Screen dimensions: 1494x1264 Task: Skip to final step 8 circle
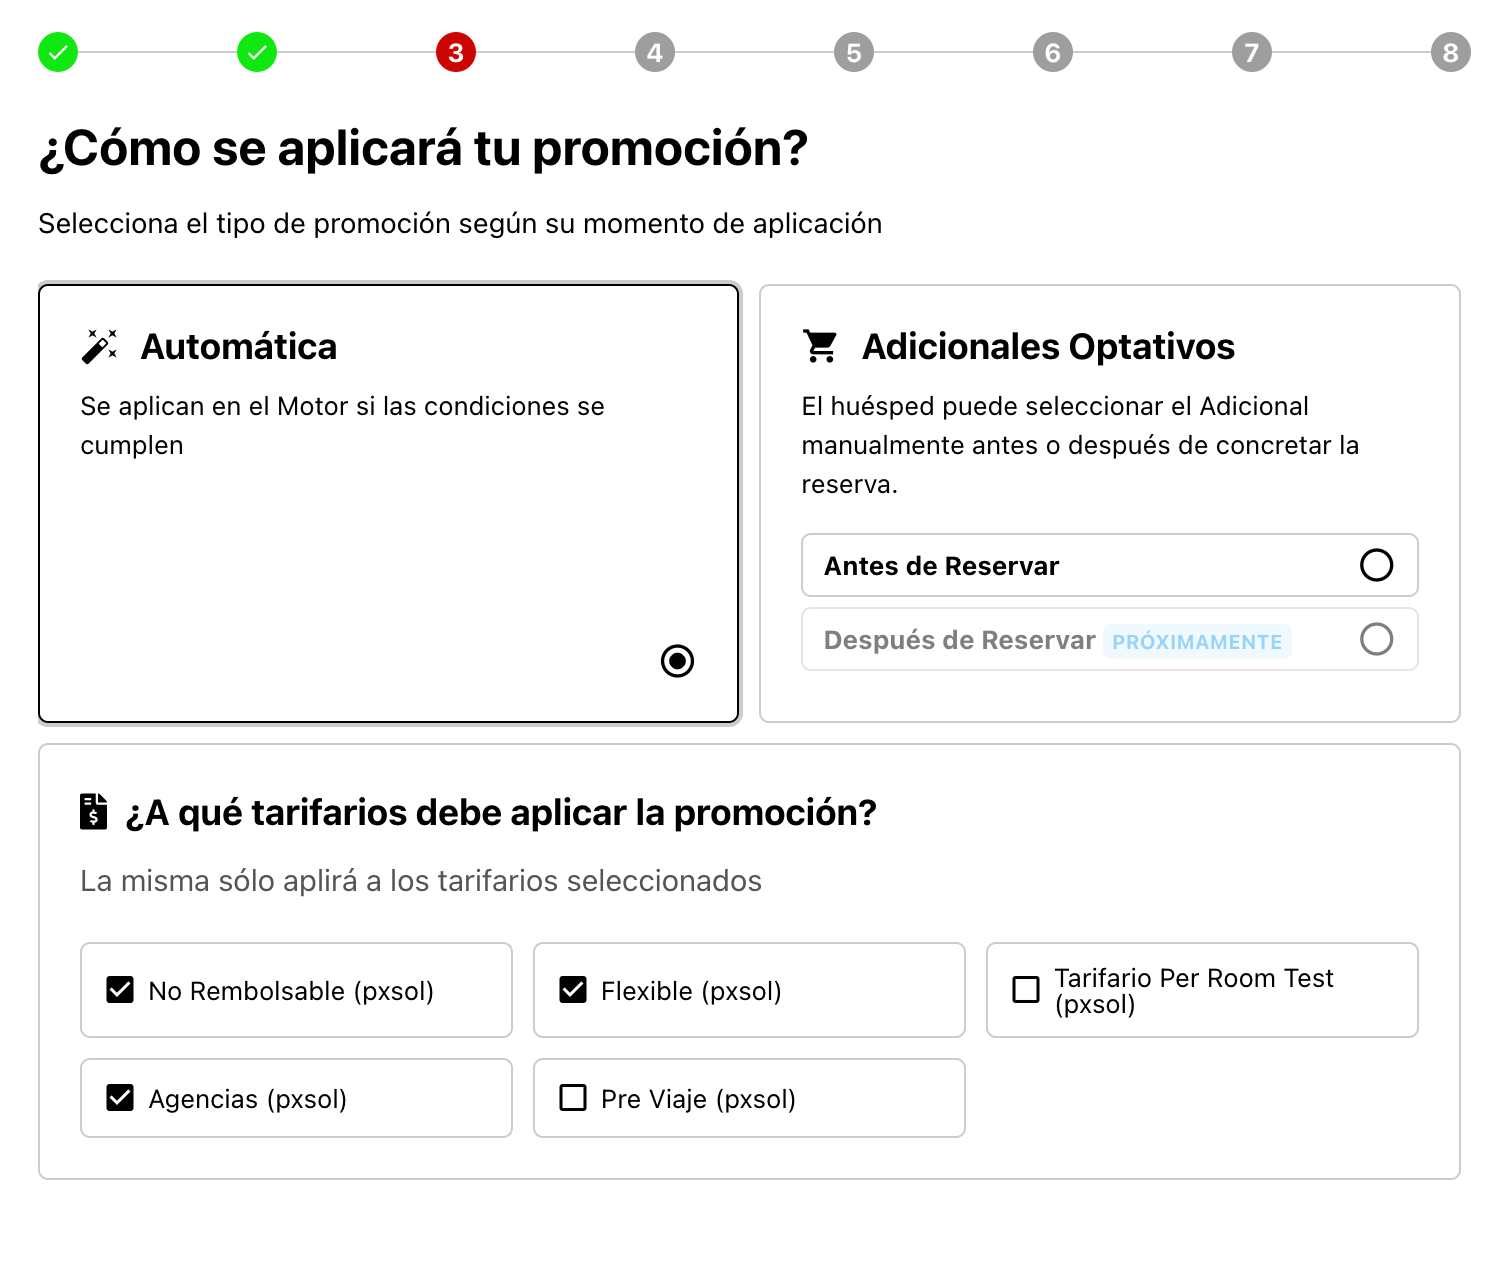(x=1451, y=52)
